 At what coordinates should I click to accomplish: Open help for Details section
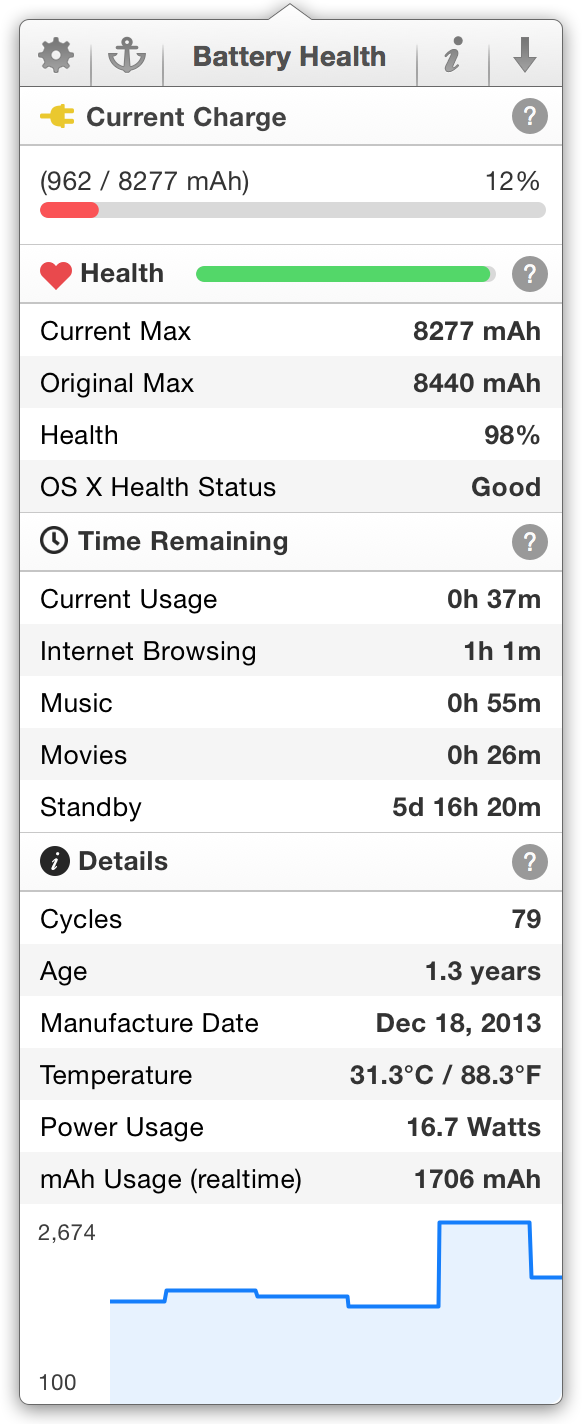click(x=530, y=861)
